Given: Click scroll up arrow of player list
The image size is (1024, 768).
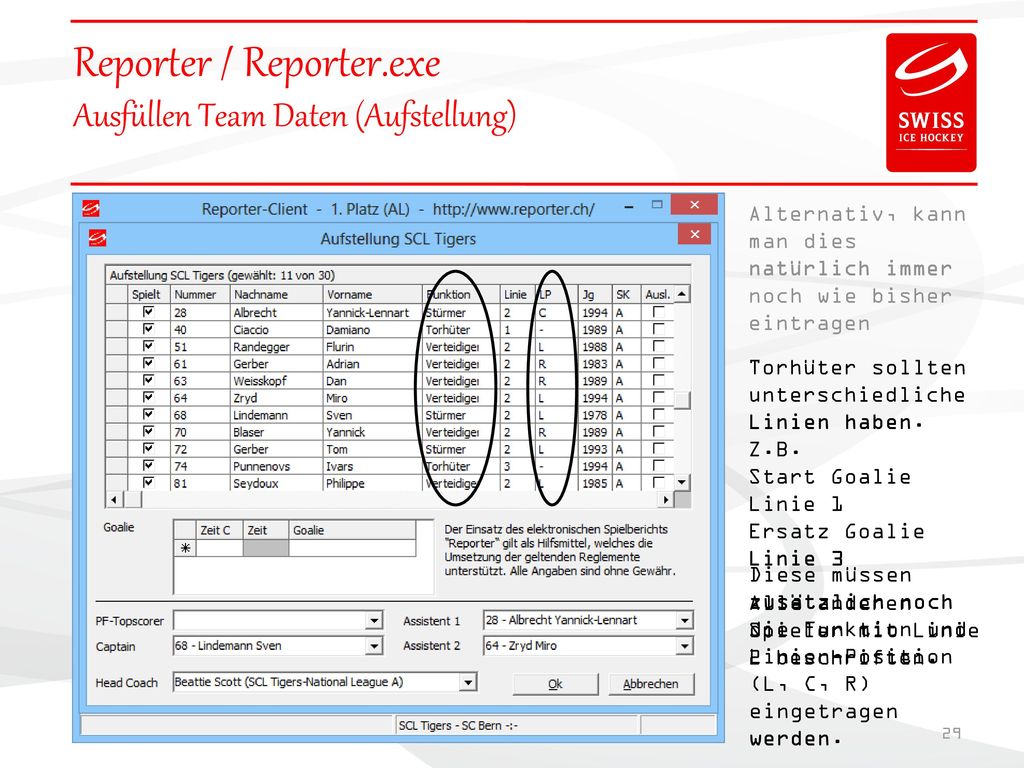Looking at the screenshot, I should click(x=682, y=295).
